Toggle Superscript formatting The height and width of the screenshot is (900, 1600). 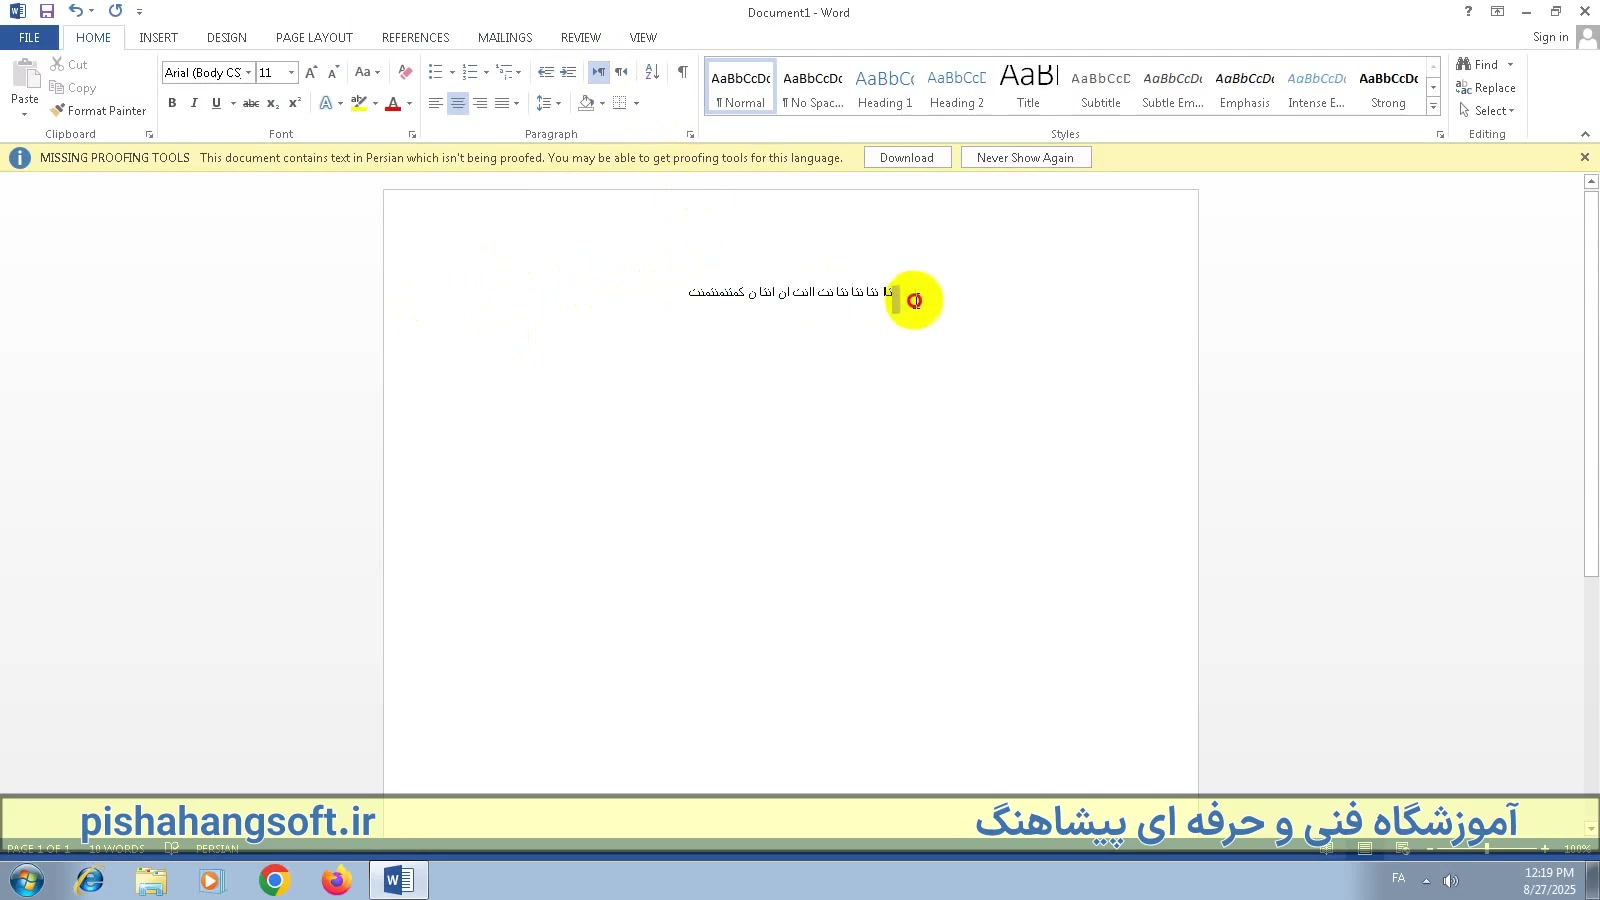tap(295, 103)
